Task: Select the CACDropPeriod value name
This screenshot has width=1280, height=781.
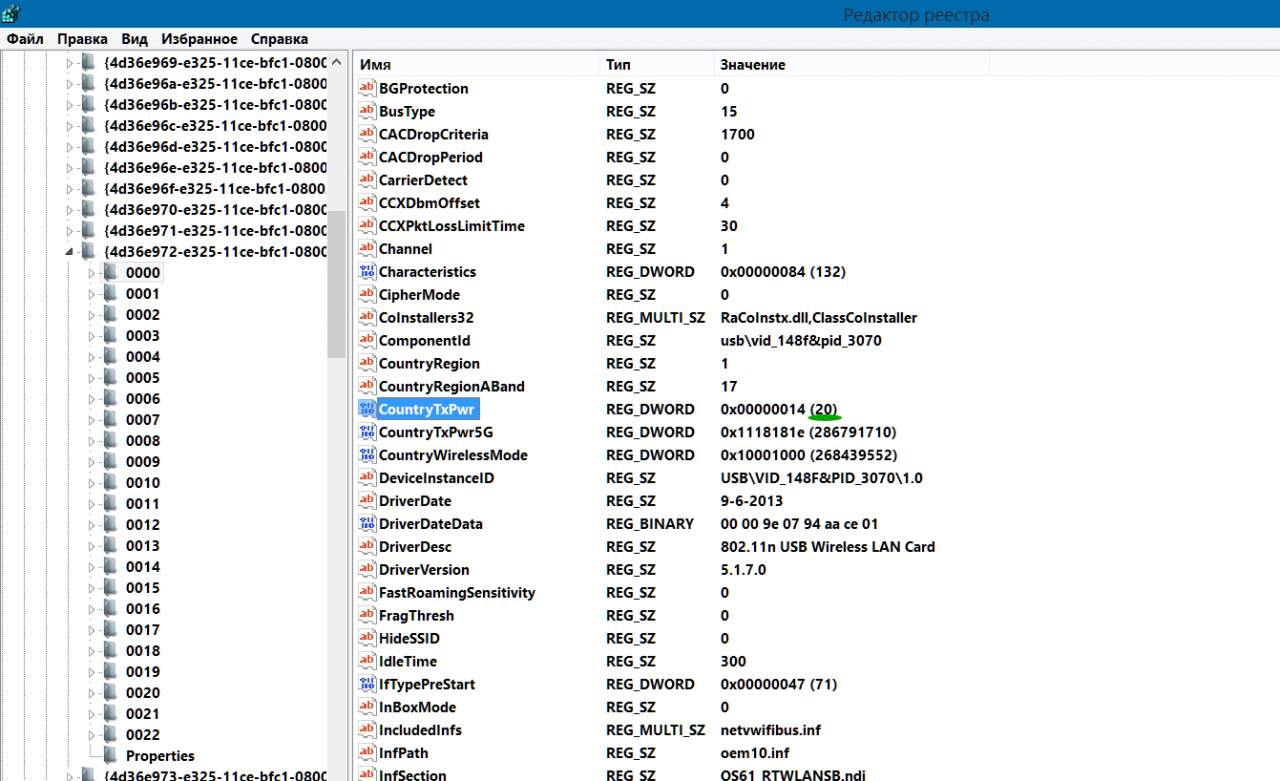Action: point(431,157)
